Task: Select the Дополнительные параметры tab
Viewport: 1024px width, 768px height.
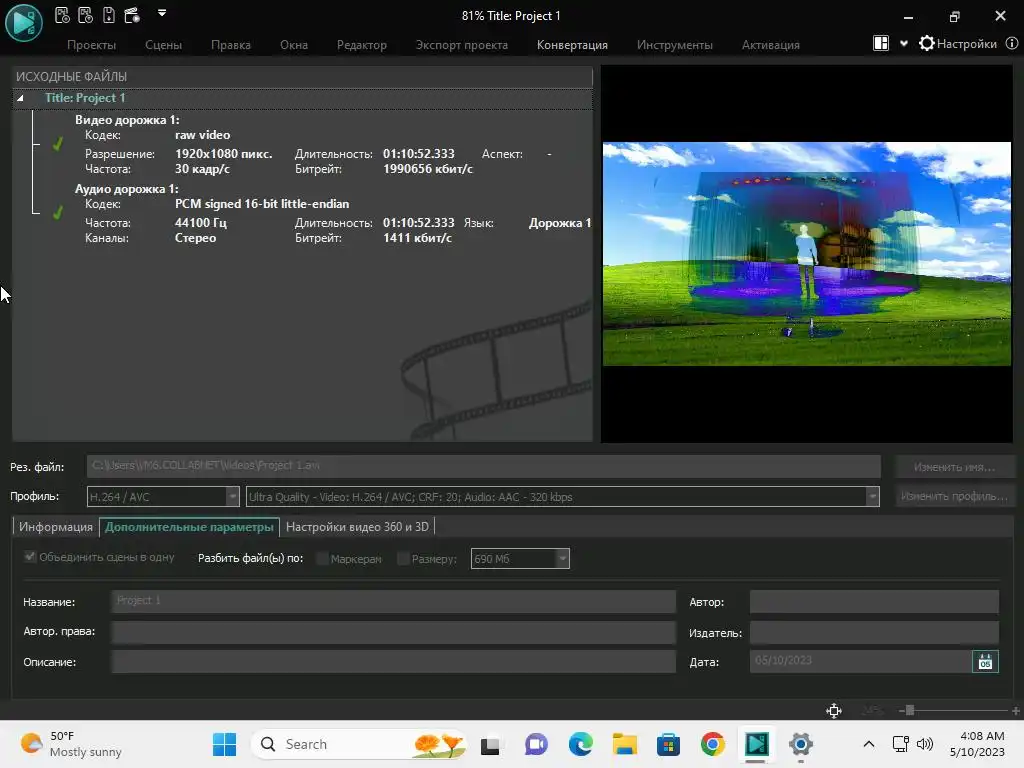Action: (x=189, y=527)
